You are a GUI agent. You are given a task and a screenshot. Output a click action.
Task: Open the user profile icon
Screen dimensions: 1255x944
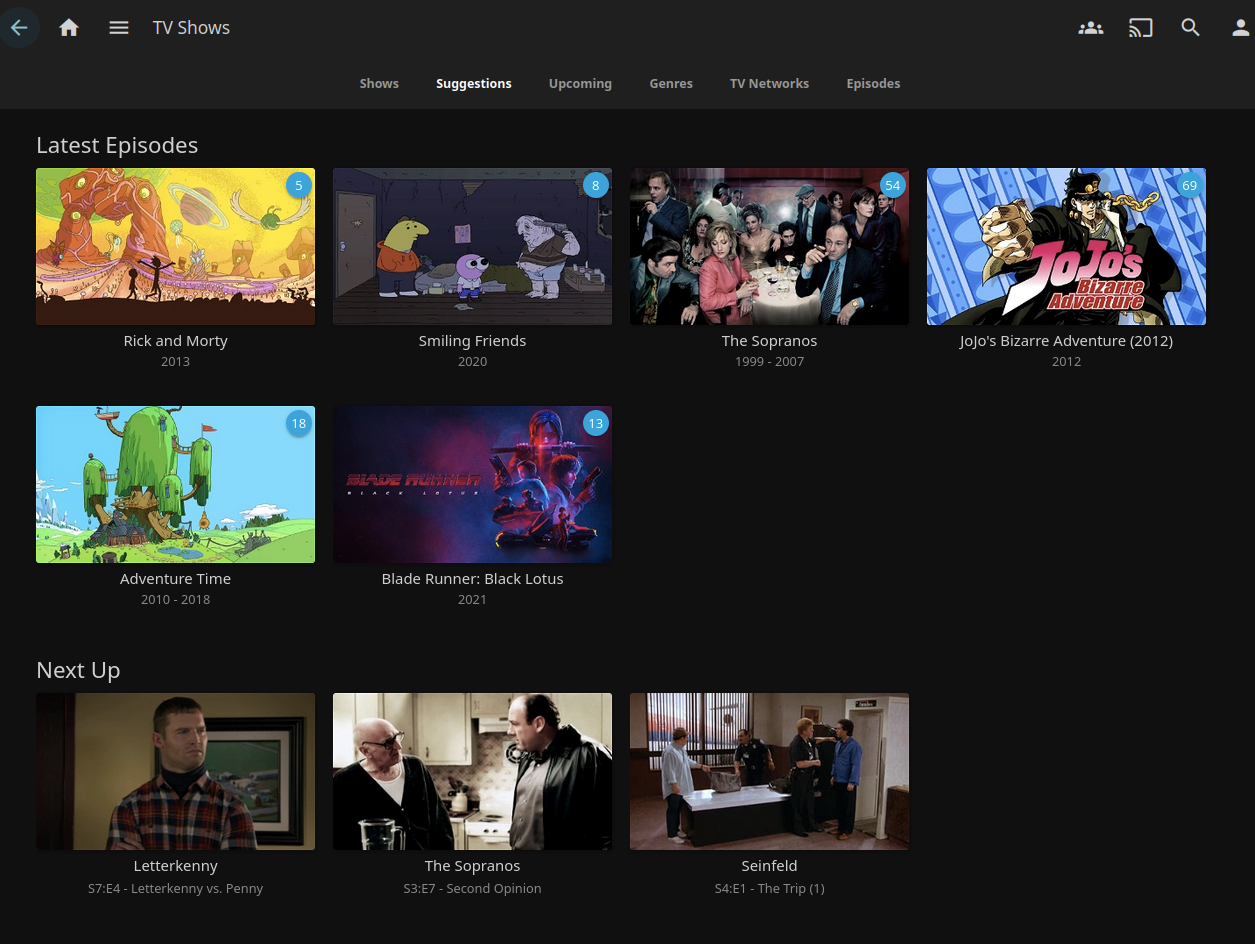pos(1240,28)
